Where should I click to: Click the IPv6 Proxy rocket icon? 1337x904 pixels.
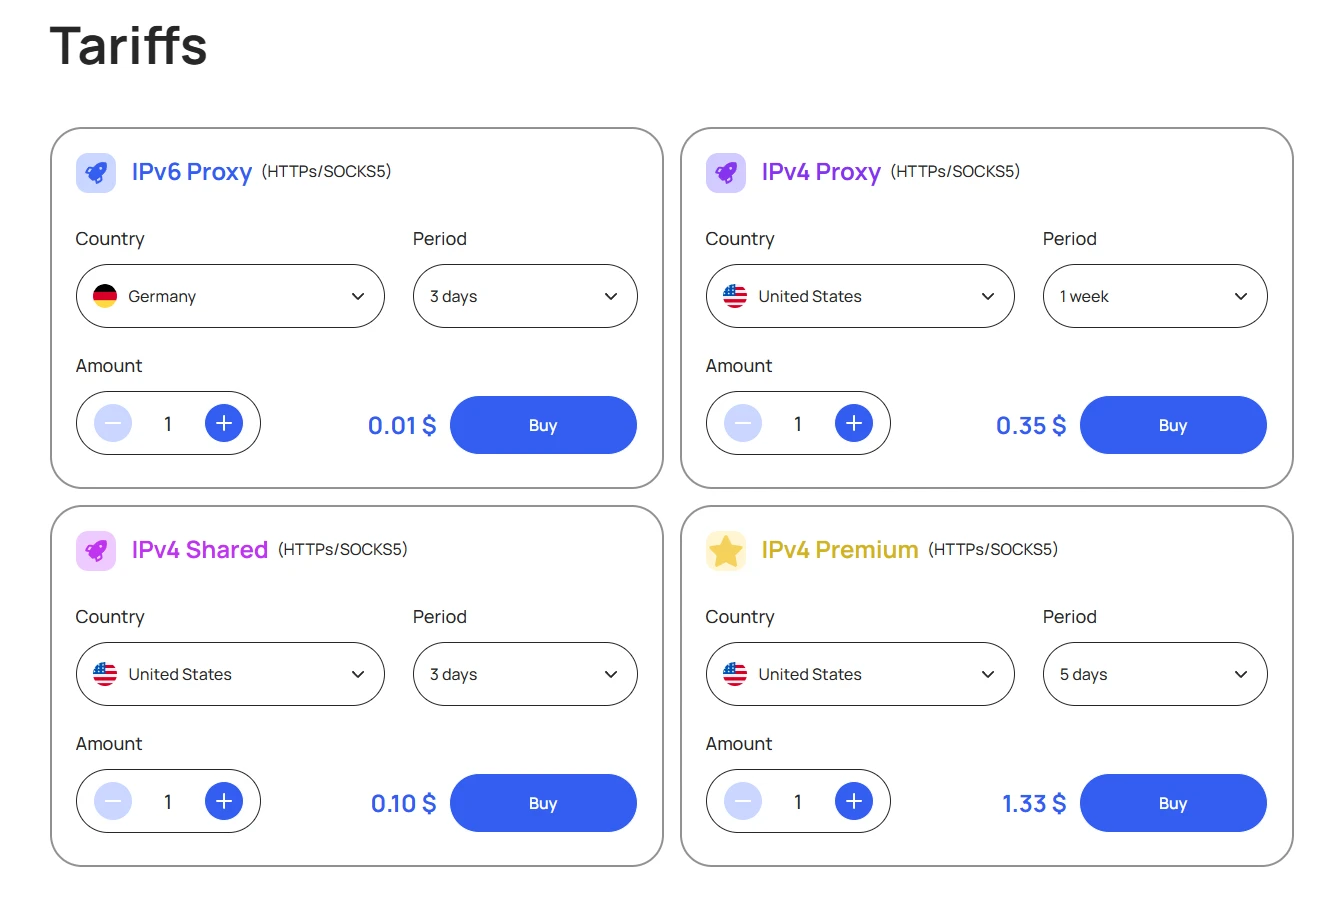pos(96,173)
